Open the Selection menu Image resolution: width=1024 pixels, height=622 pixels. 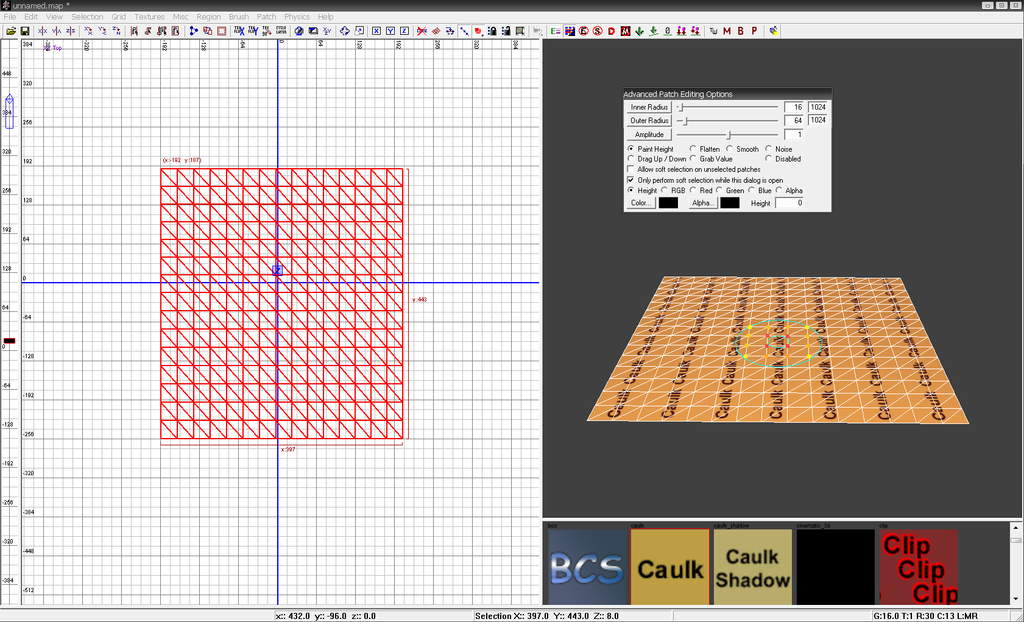87,16
